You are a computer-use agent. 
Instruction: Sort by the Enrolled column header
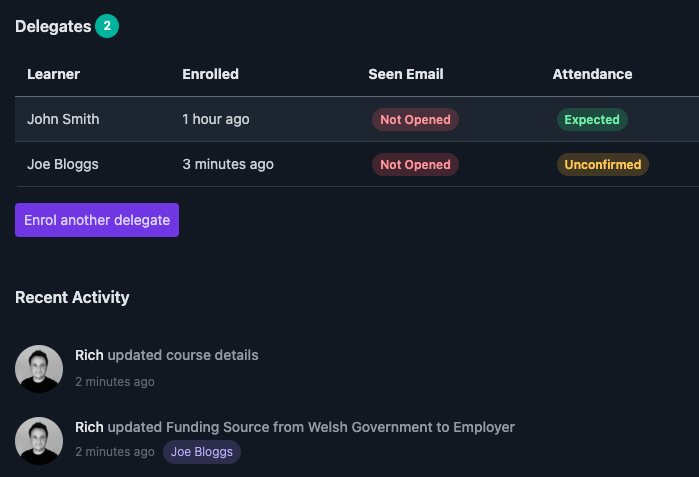(210, 74)
